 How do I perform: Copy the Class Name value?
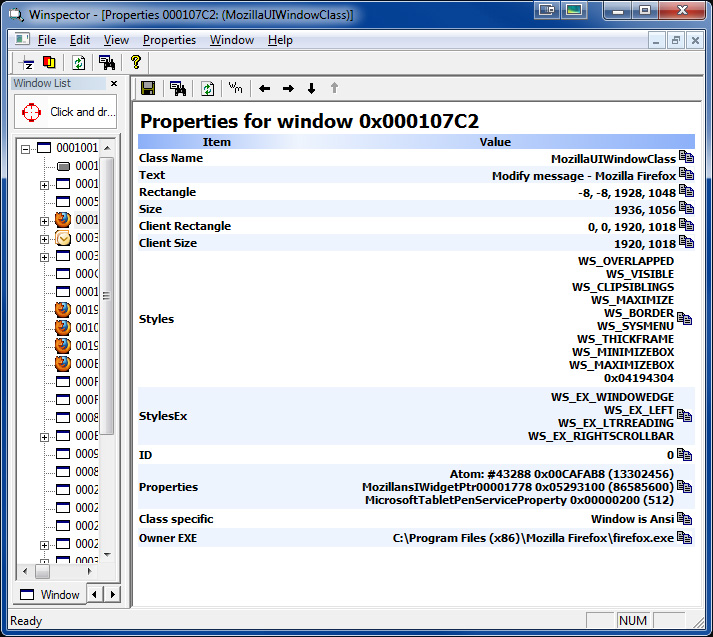(x=685, y=158)
